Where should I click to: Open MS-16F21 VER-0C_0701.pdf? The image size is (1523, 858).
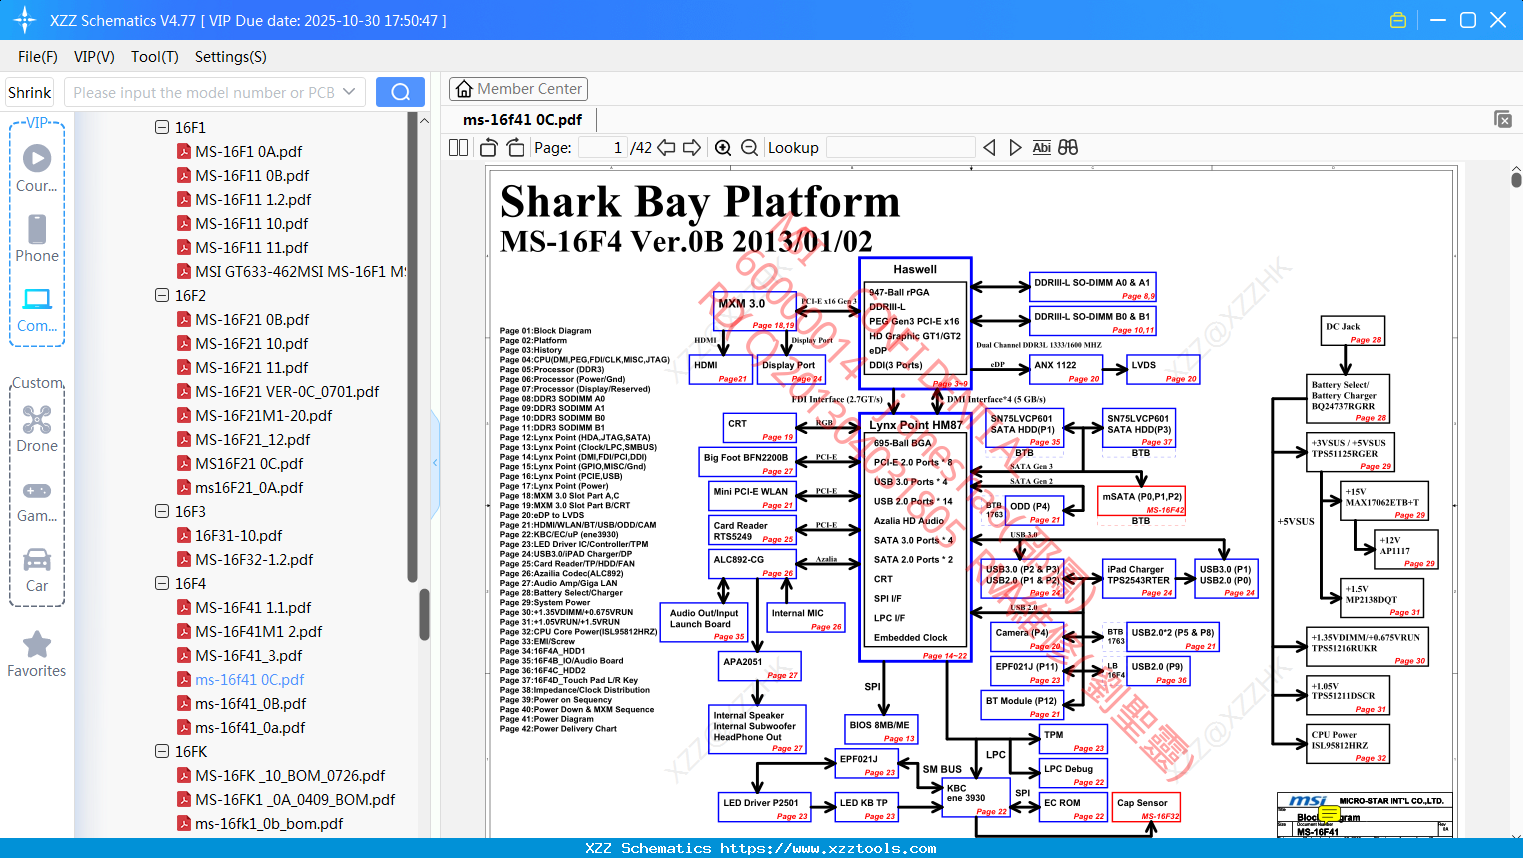point(287,391)
